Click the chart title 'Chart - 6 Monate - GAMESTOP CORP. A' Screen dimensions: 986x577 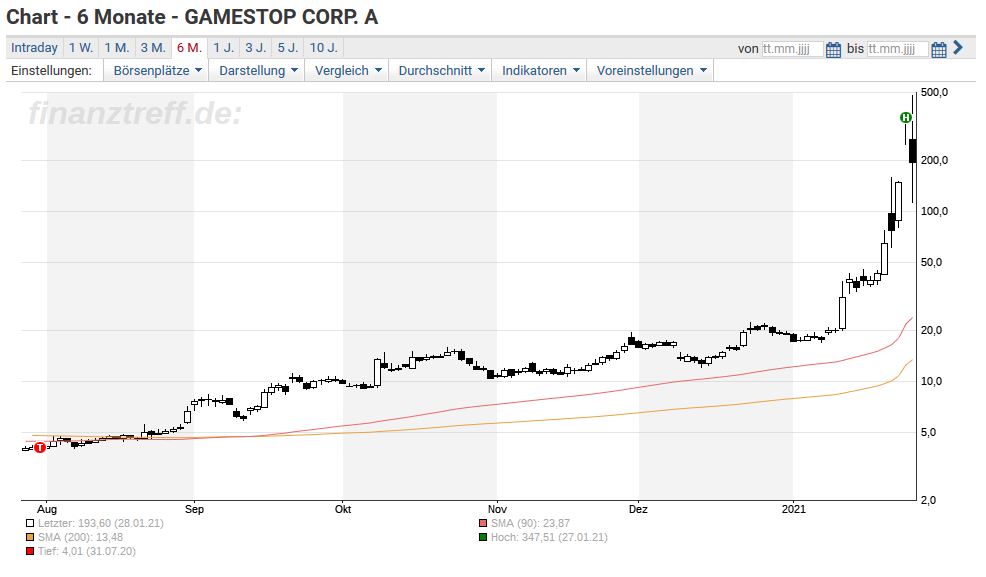click(192, 17)
